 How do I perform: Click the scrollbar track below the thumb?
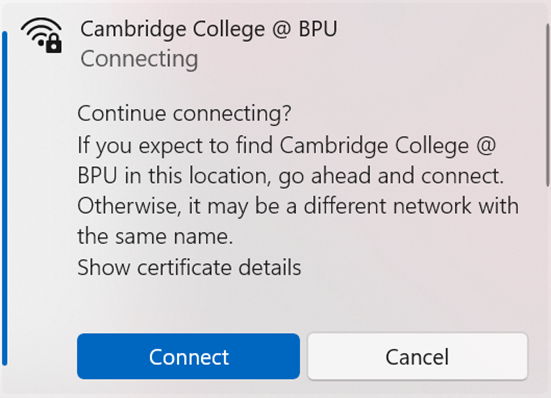[x=547, y=281]
